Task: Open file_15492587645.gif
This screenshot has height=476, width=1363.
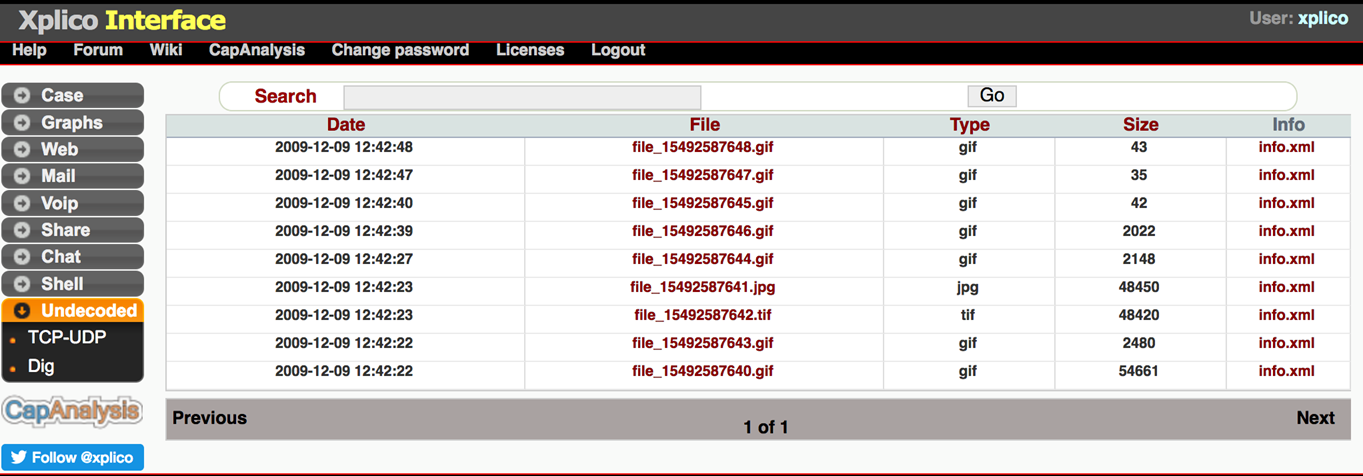Action: pyautogui.click(x=703, y=203)
